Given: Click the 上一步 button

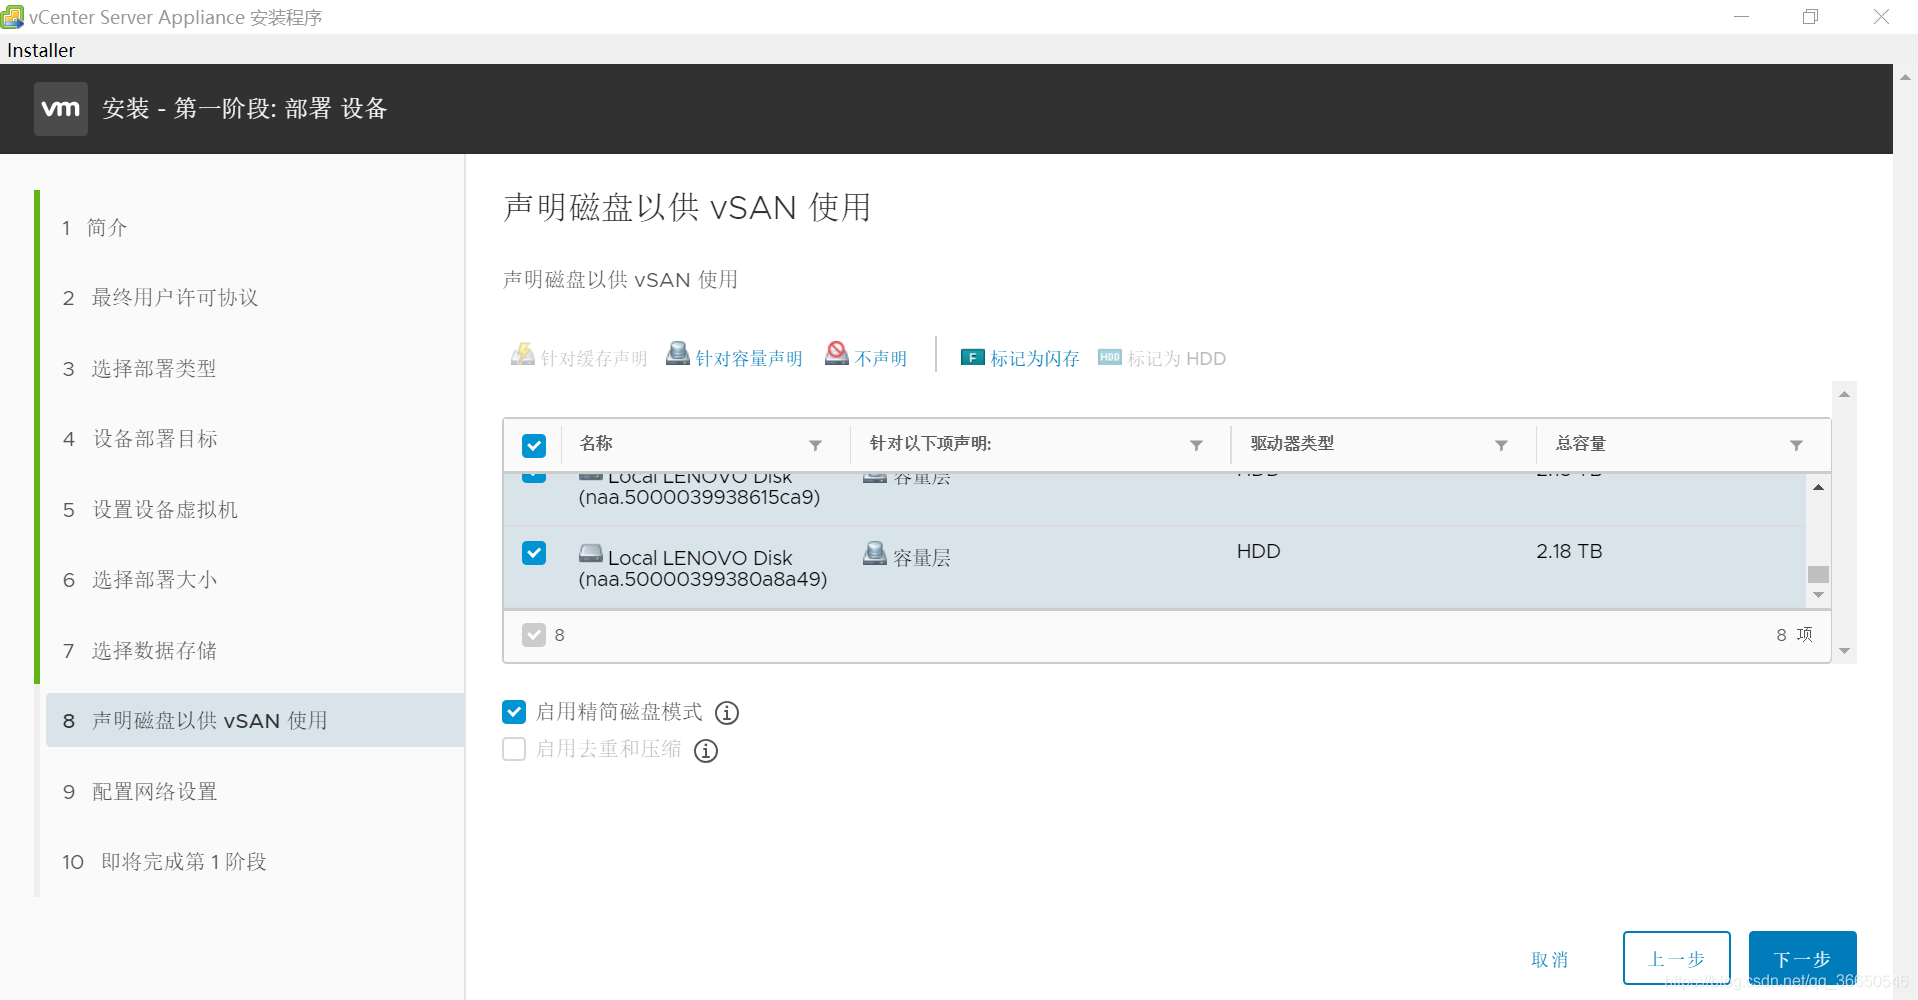Looking at the screenshot, I should click(1677, 958).
